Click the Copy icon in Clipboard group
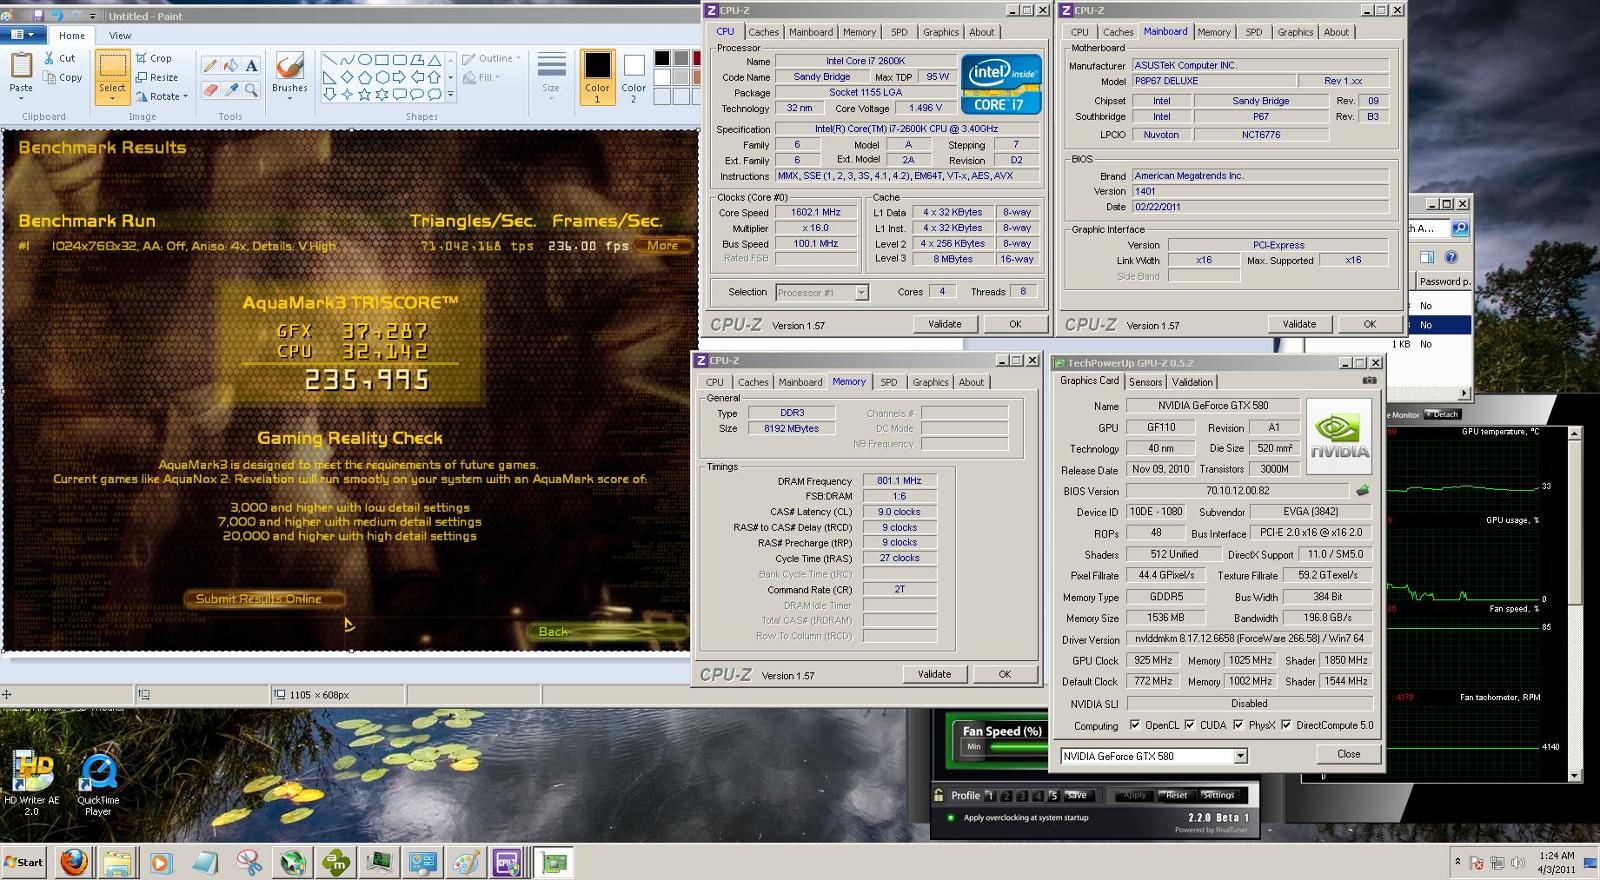 (50, 77)
